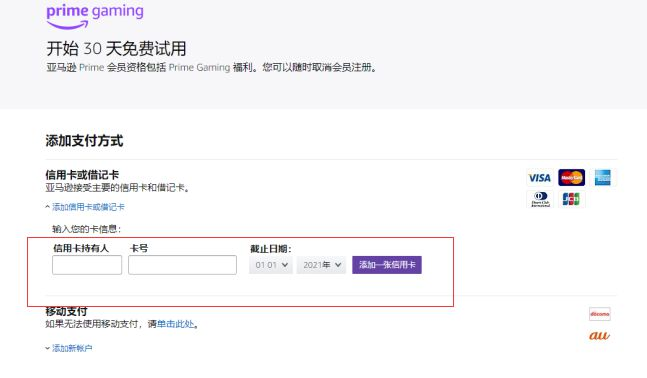This screenshot has width=647, height=378.
Task: Click the 移动支付 section title
Action: click(x=66, y=311)
